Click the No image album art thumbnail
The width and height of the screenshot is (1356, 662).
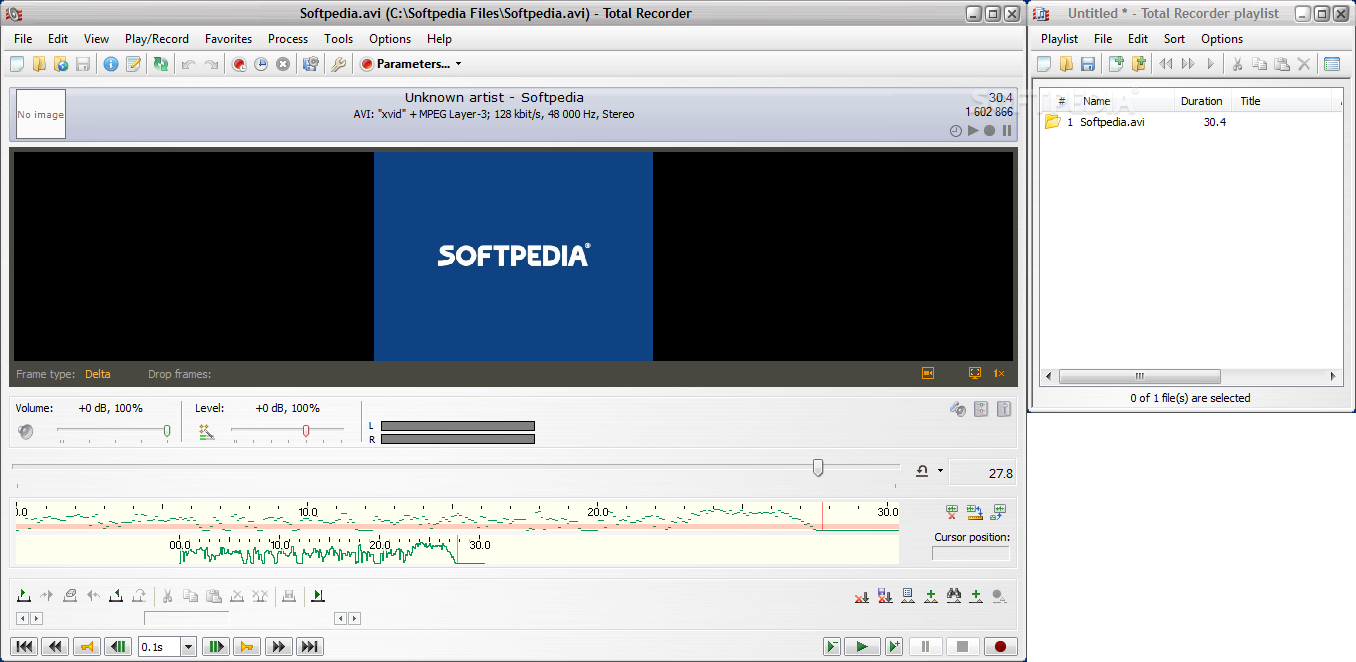pyautogui.click(x=41, y=114)
